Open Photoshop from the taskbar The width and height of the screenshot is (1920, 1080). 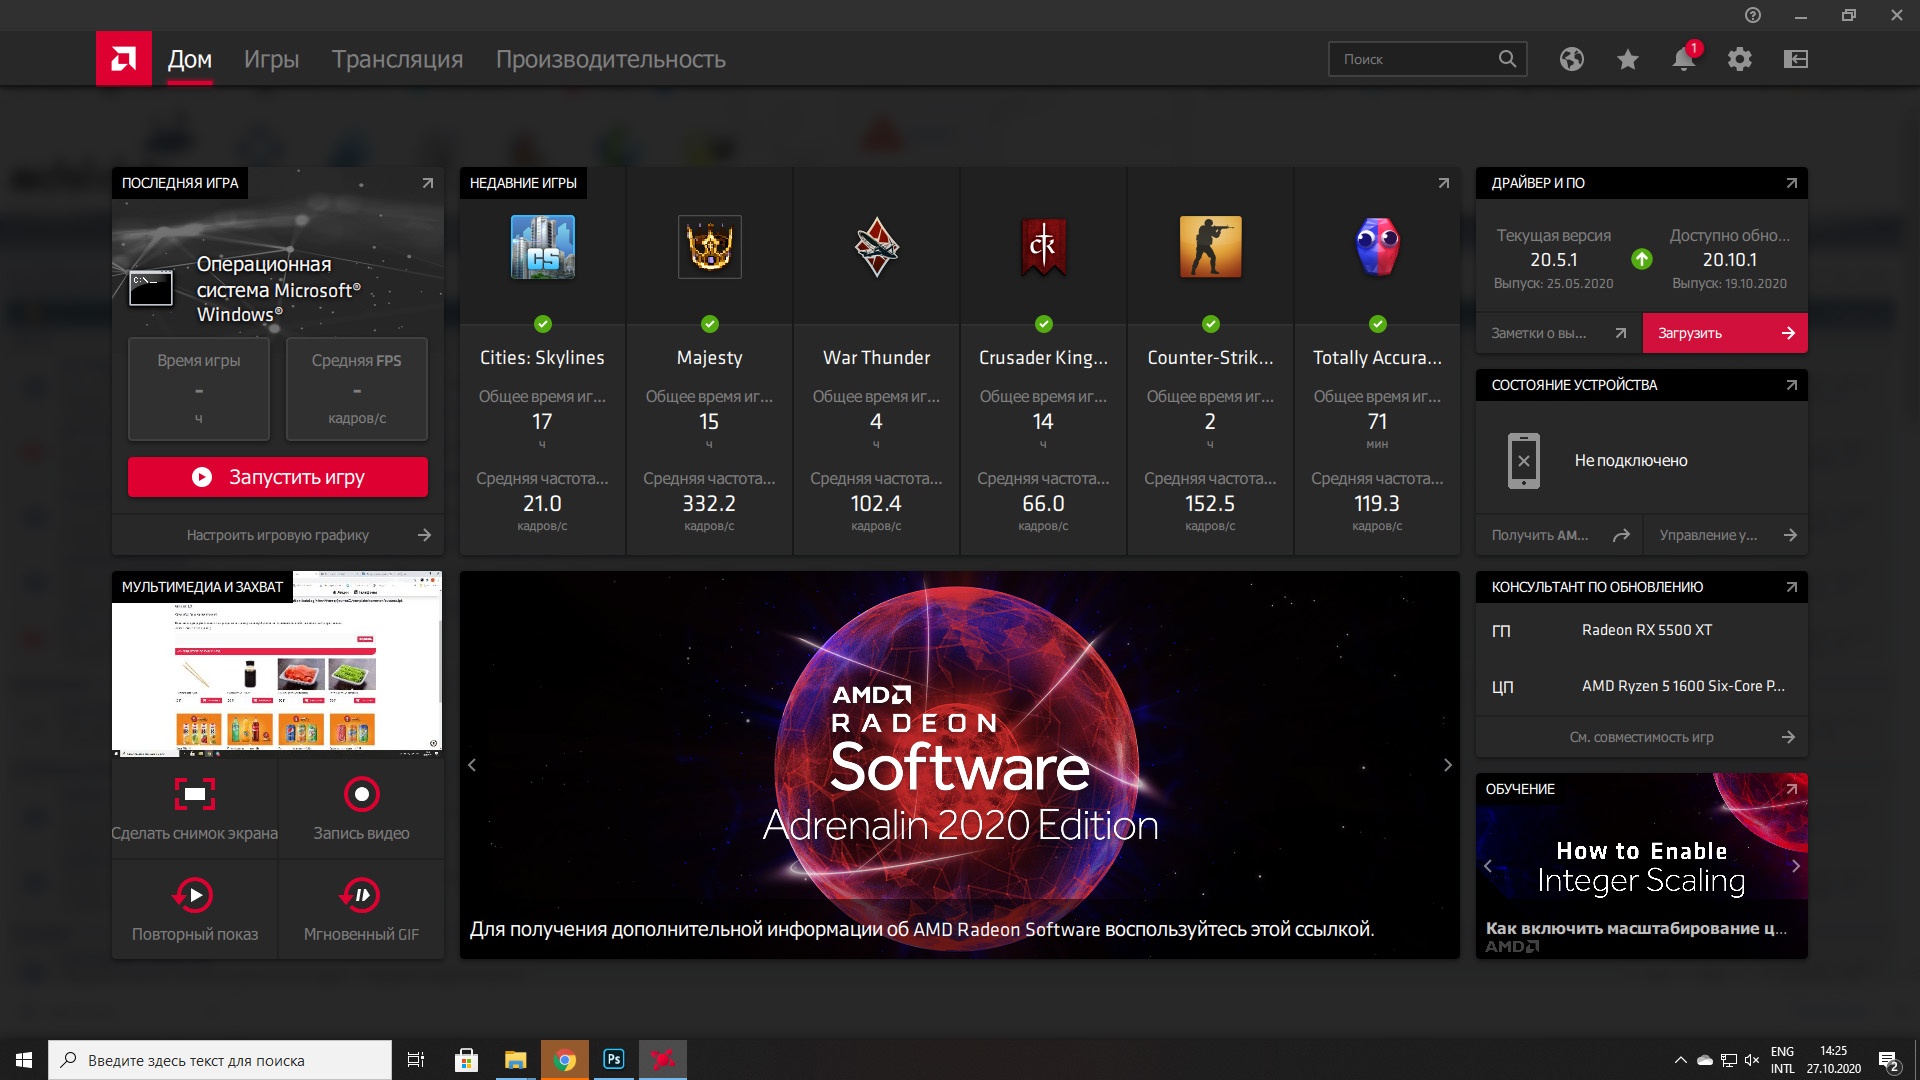pyautogui.click(x=614, y=1059)
